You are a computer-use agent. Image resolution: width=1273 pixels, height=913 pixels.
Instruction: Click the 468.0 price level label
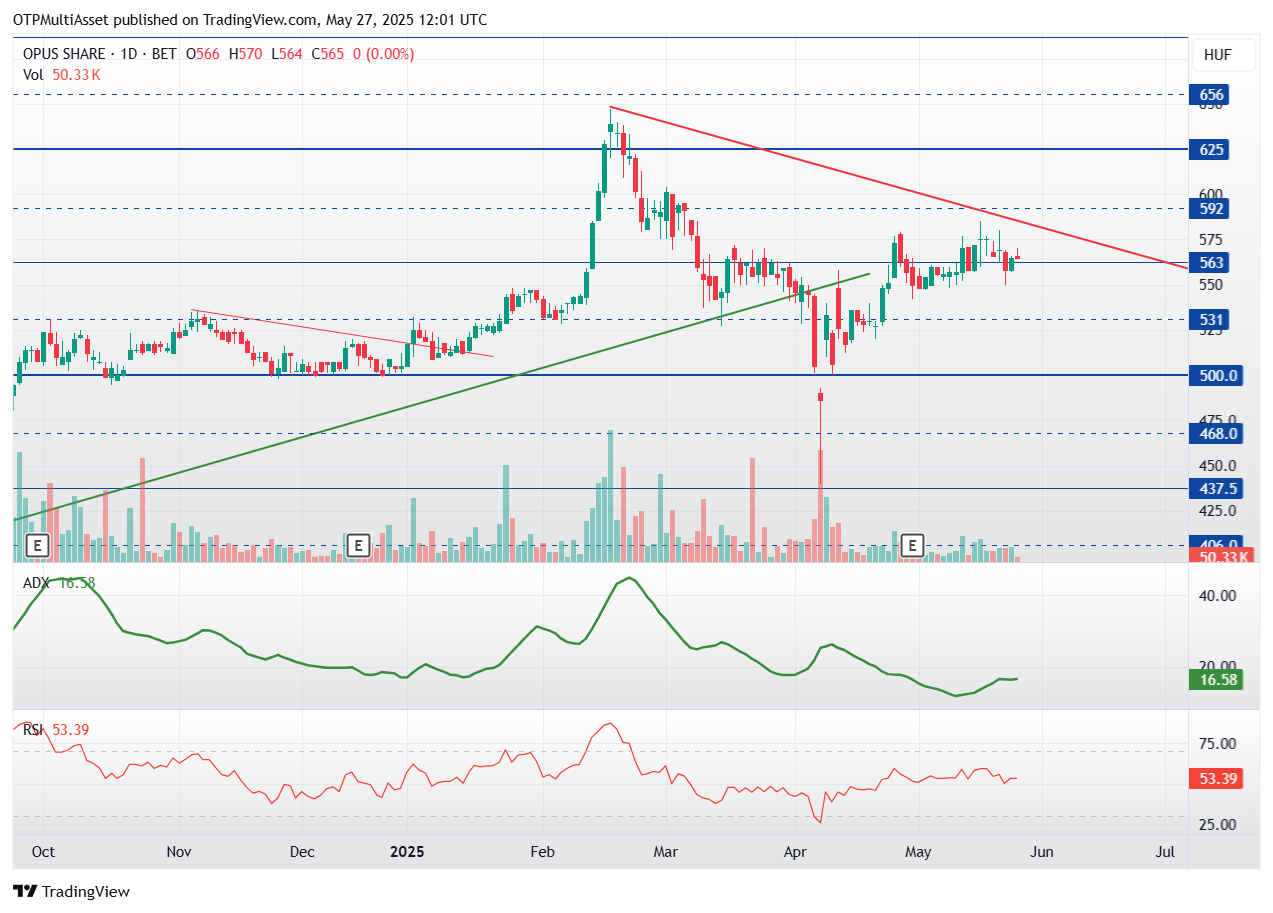pos(1216,433)
